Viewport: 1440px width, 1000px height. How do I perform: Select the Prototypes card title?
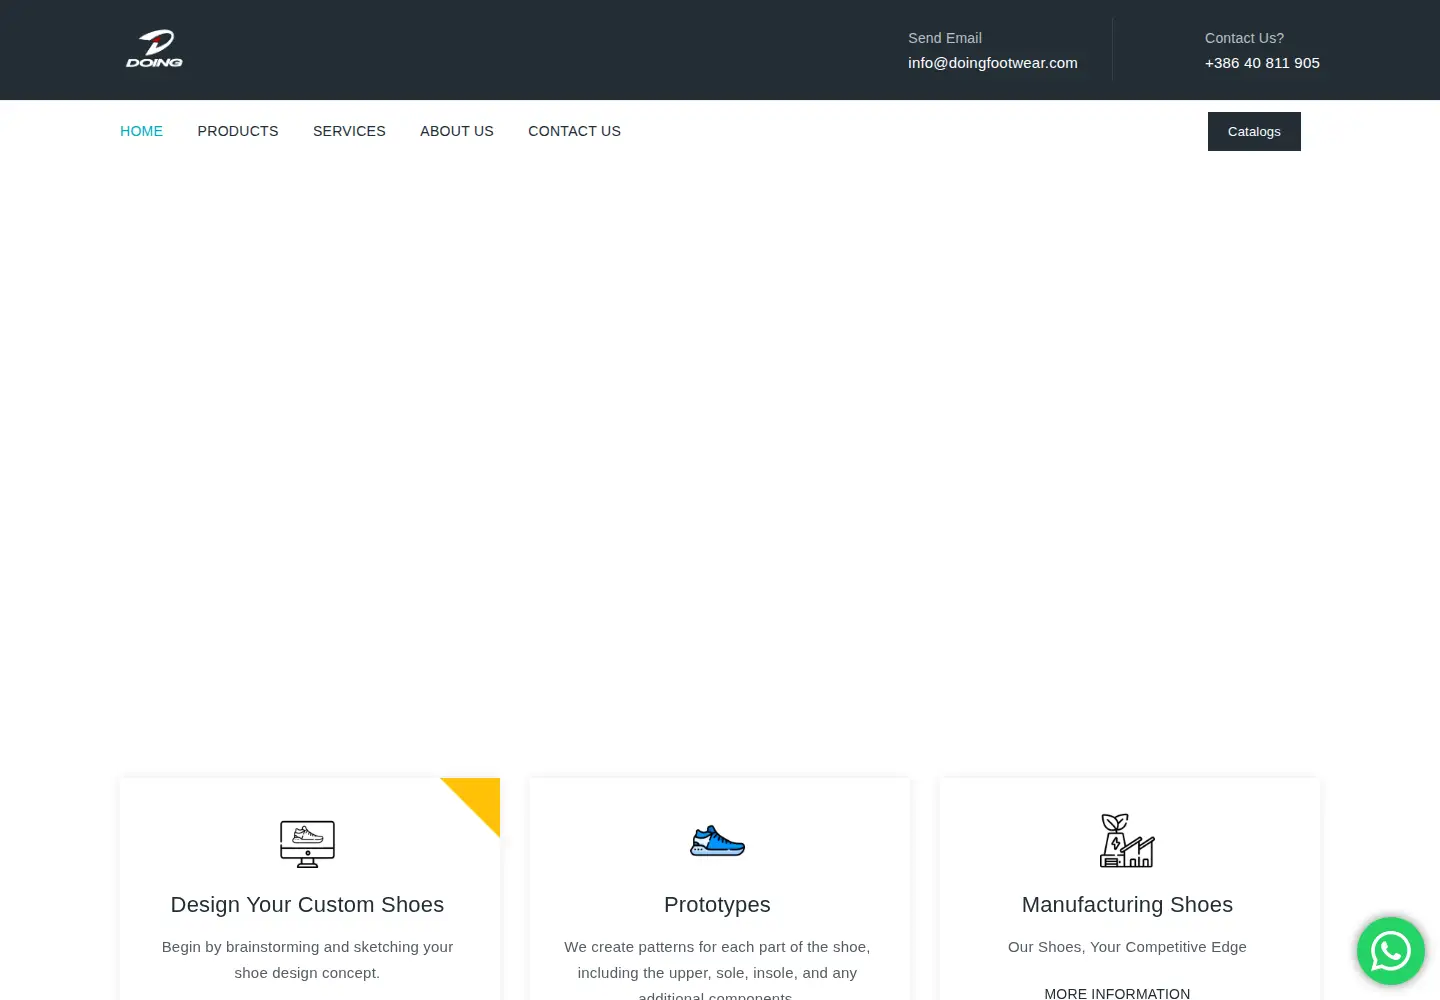(x=717, y=905)
